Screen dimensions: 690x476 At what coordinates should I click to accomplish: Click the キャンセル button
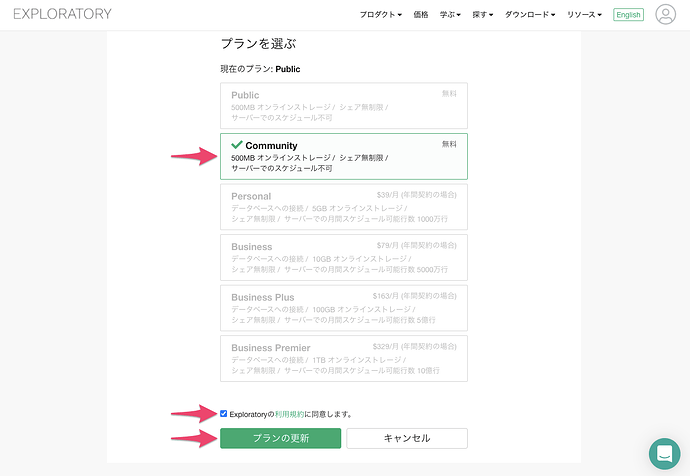[x=407, y=438]
